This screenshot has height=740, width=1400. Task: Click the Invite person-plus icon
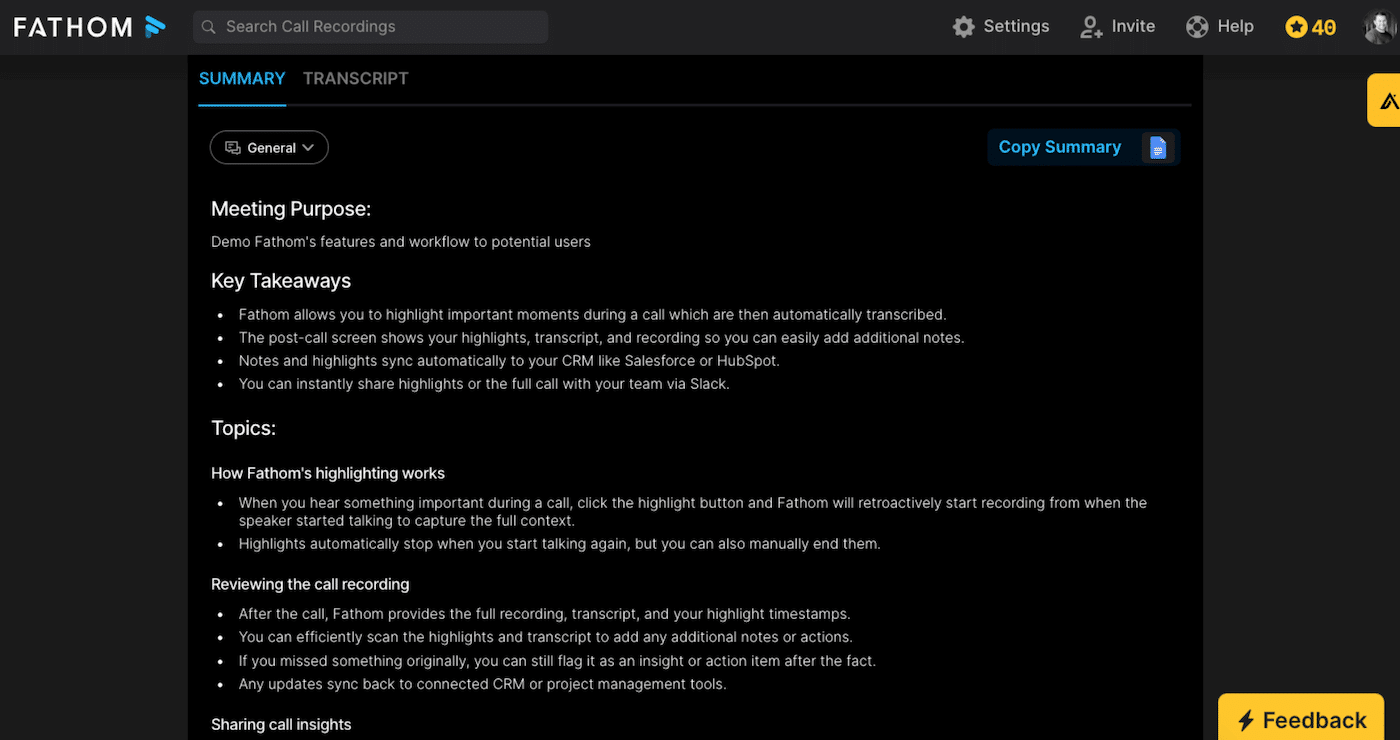pyautogui.click(x=1091, y=27)
